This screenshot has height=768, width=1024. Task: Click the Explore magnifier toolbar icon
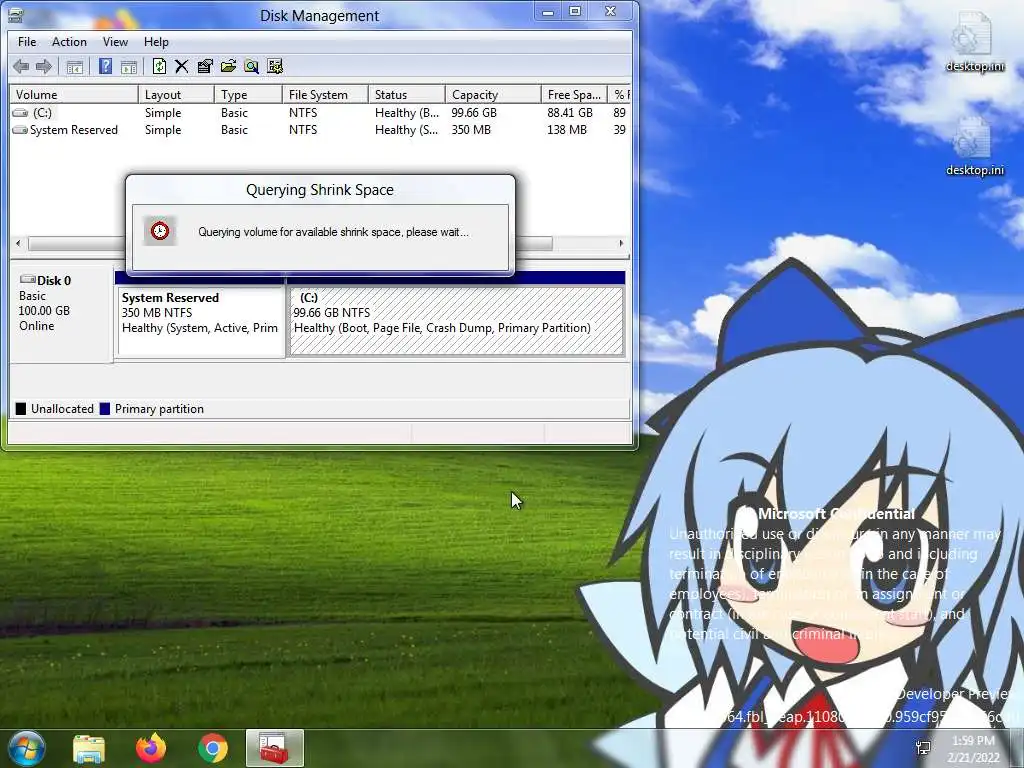(251, 66)
